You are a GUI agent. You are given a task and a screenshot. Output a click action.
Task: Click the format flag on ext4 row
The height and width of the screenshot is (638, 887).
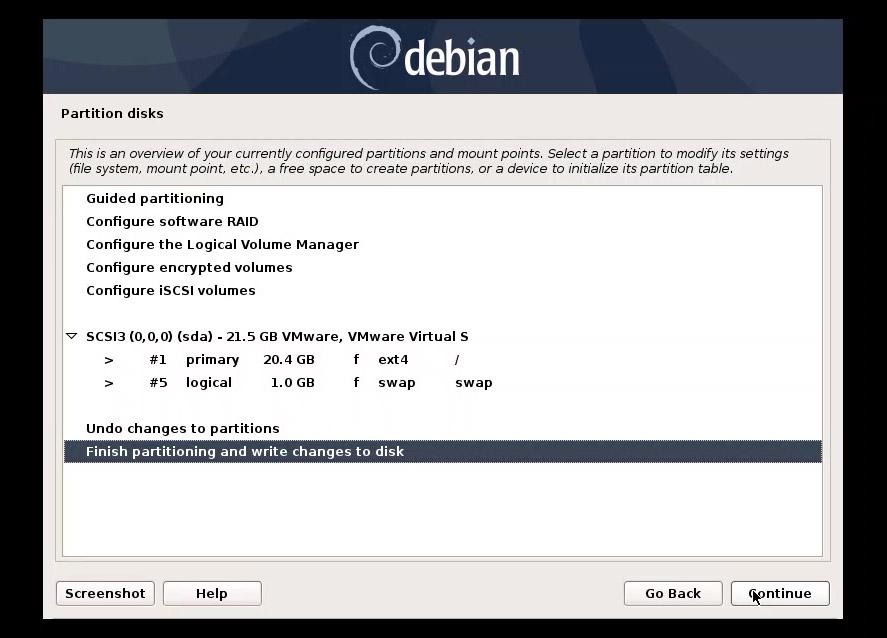tap(355, 360)
